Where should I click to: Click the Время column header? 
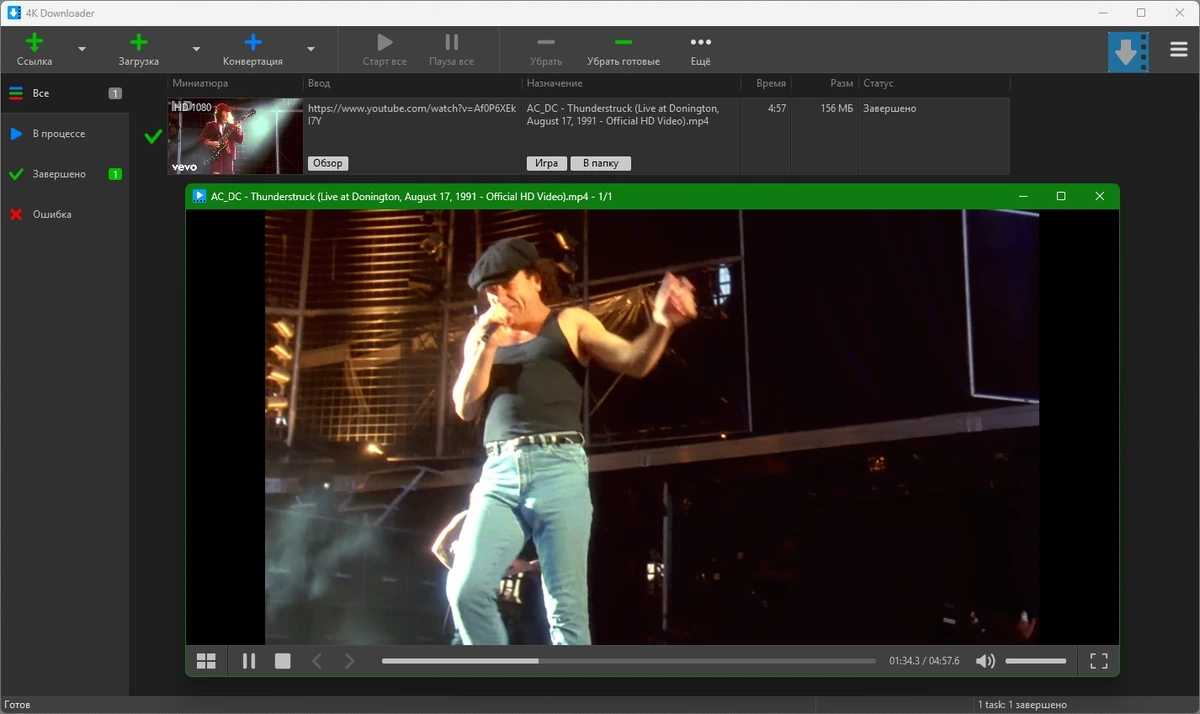771,84
